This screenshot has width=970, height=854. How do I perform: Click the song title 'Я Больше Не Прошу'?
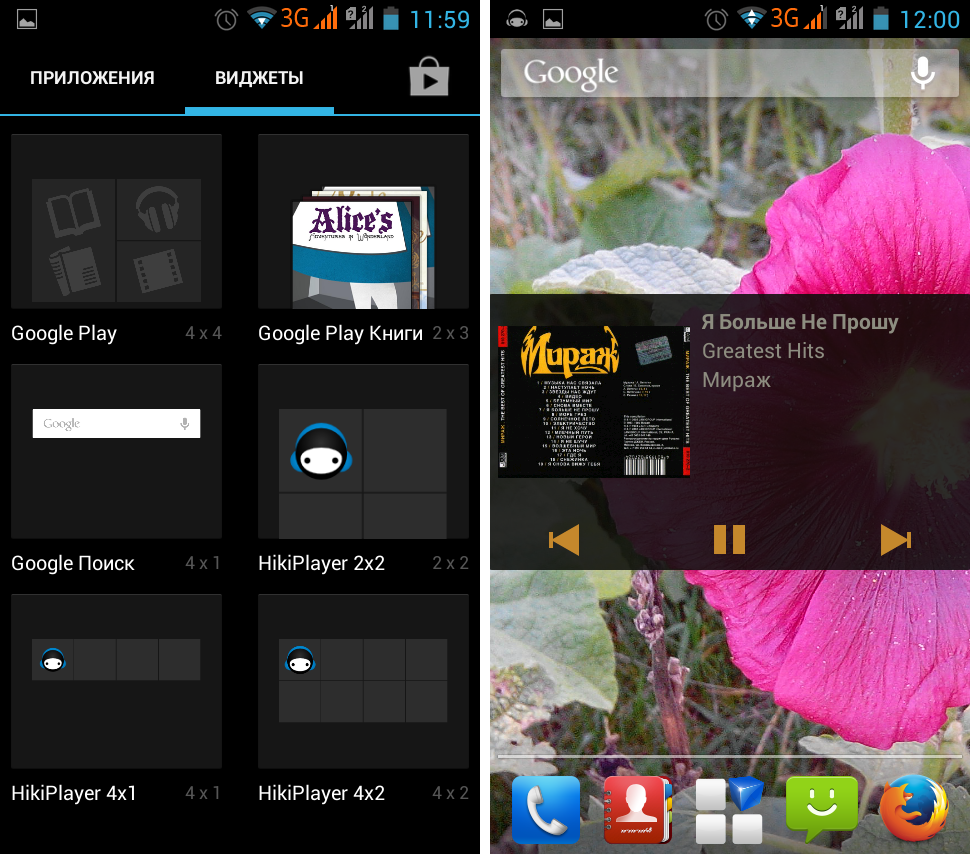pos(800,322)
